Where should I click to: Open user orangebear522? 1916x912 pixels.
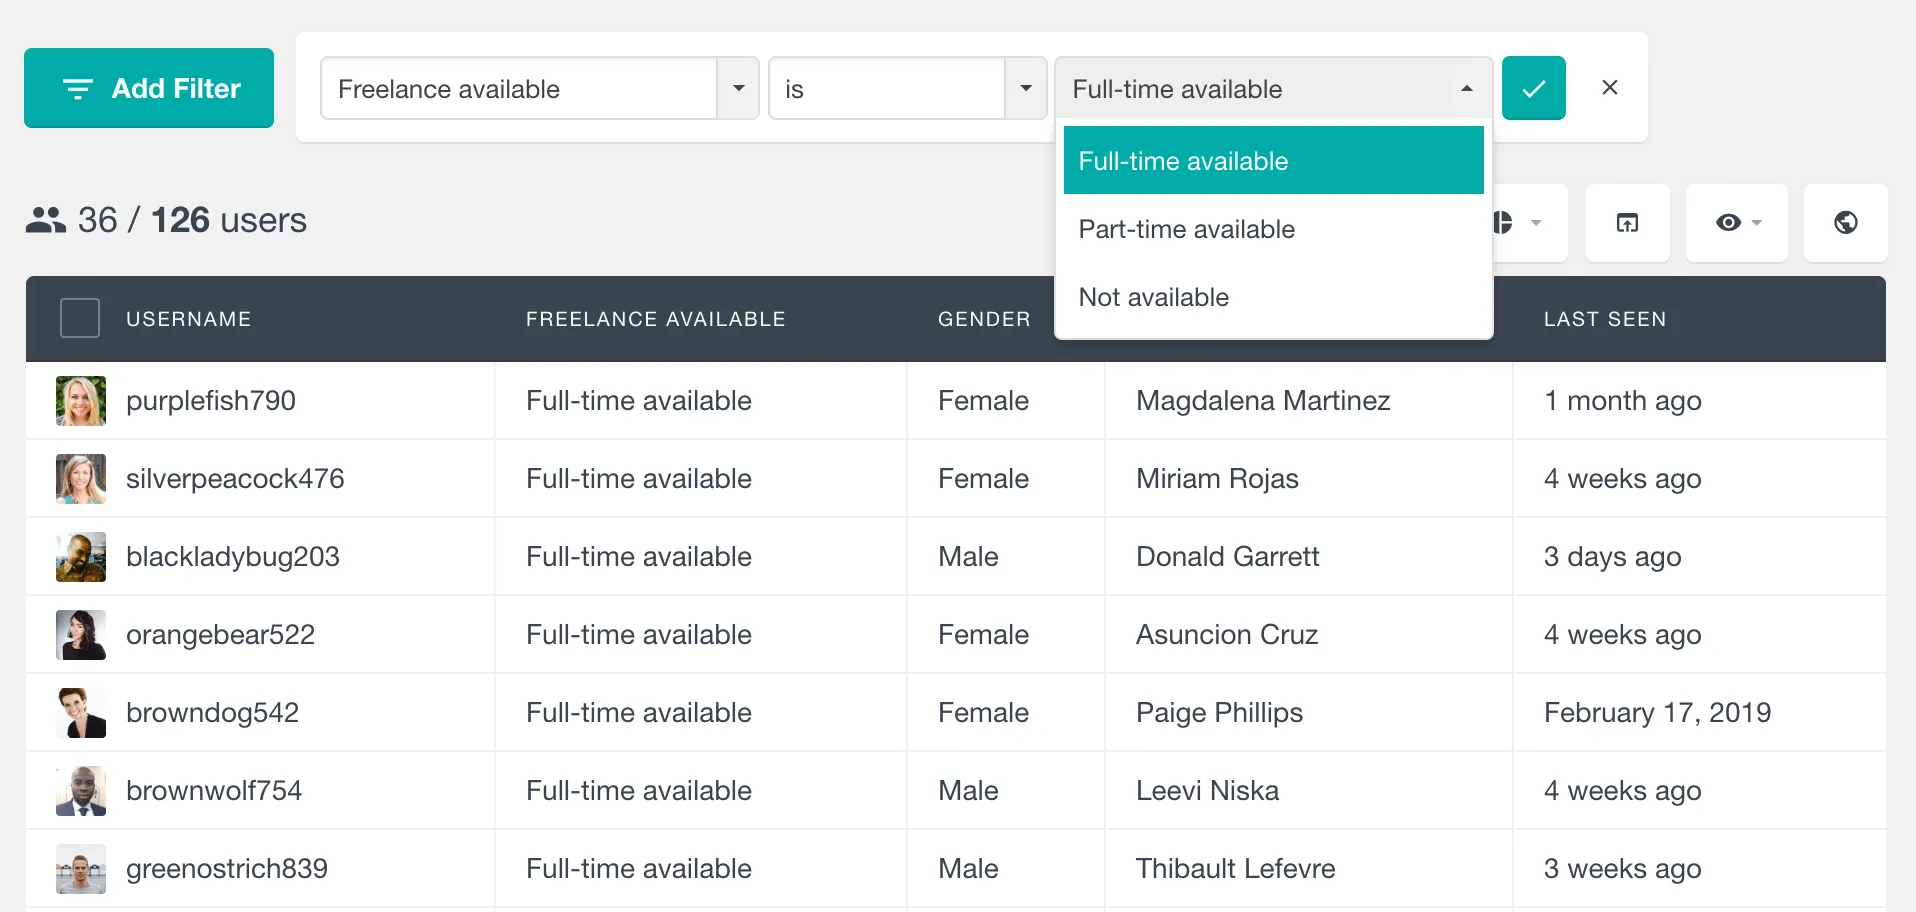220,635
